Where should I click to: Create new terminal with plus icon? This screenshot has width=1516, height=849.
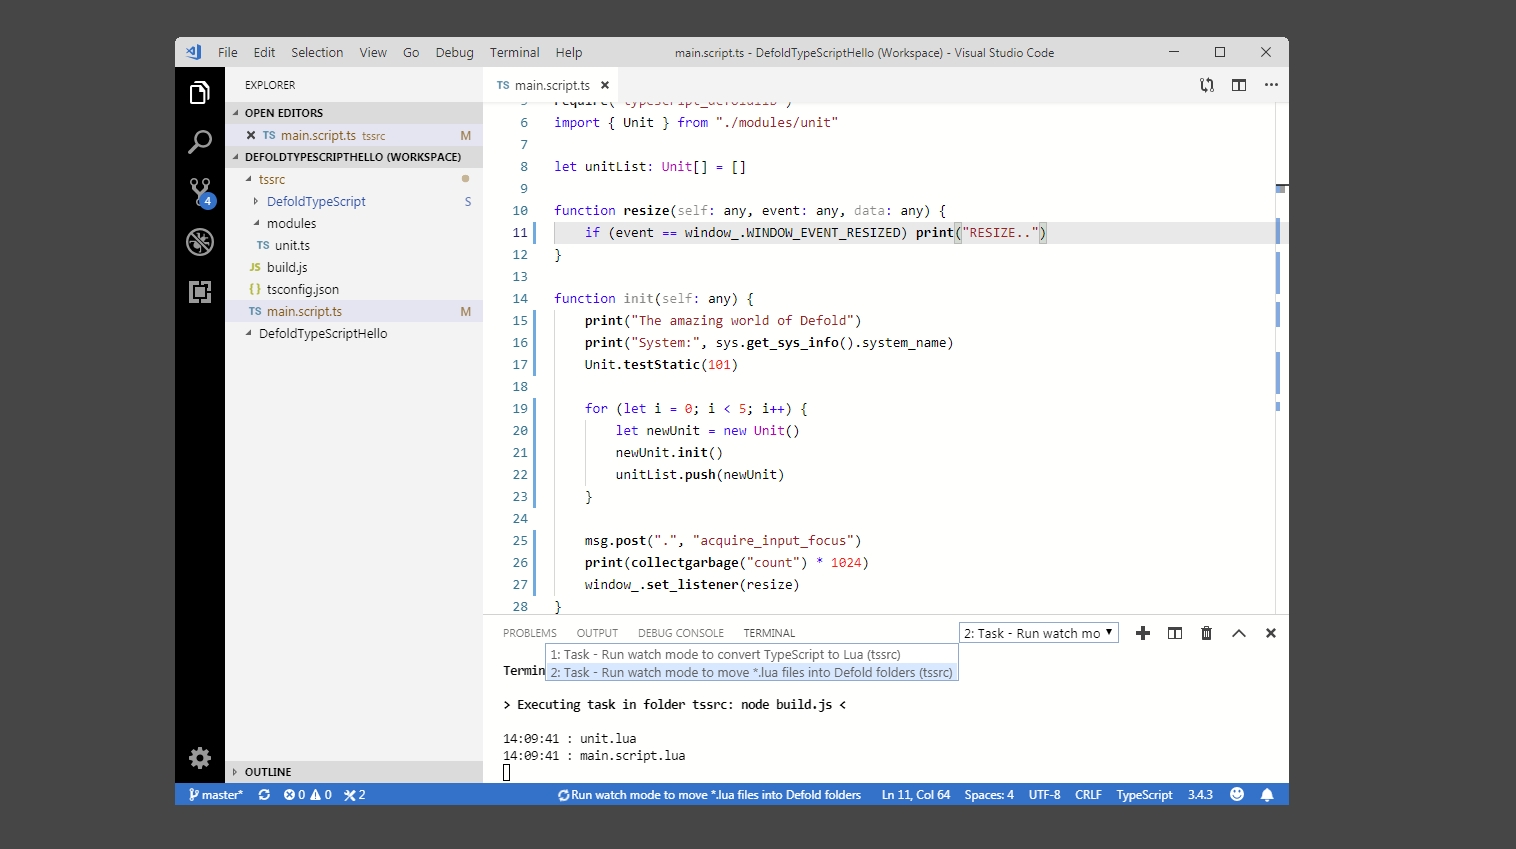tap(1143, 633)
